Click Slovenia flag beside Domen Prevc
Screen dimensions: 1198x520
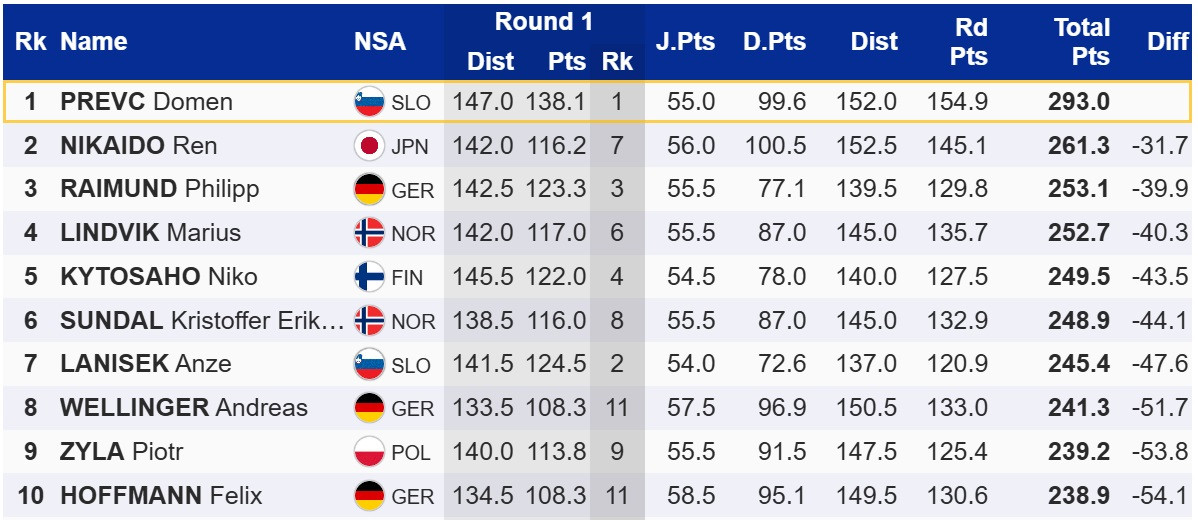click(x=369, y=102)
